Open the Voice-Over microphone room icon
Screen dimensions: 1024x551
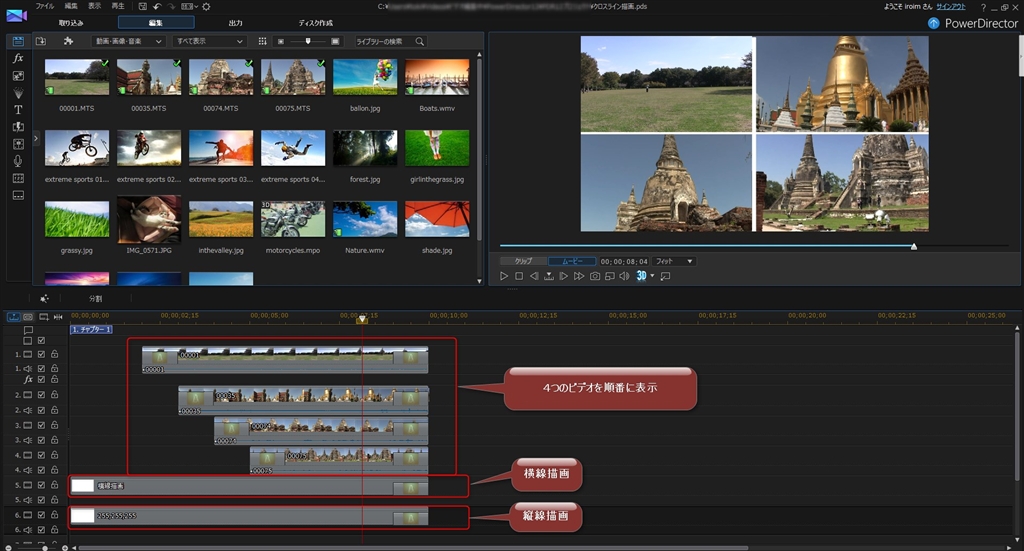coord(18,161)
